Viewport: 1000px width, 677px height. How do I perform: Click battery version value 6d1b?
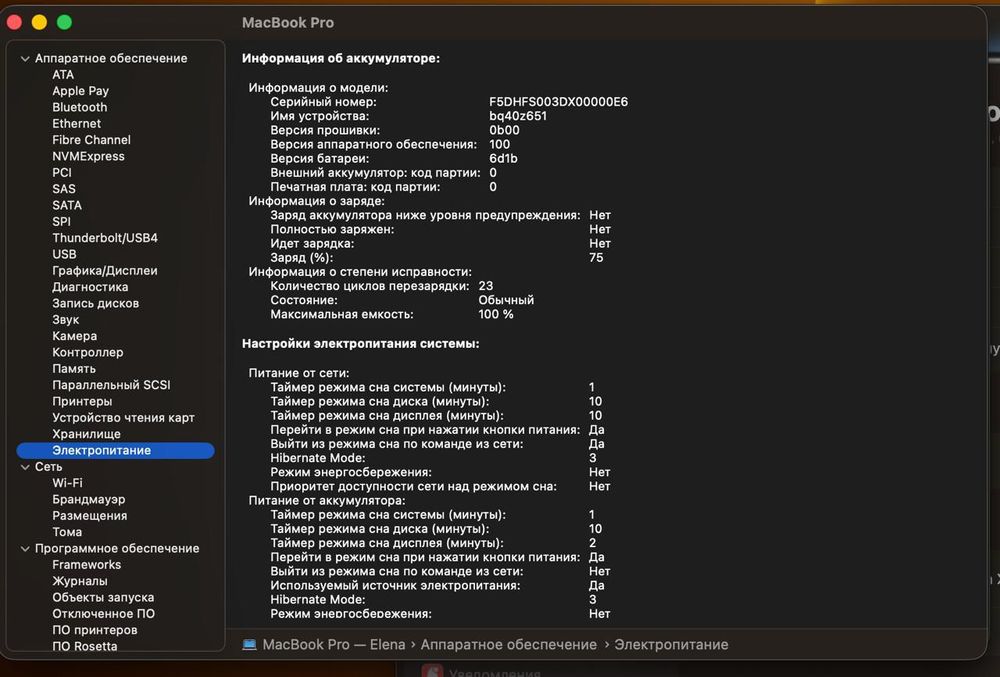point(503,159)
